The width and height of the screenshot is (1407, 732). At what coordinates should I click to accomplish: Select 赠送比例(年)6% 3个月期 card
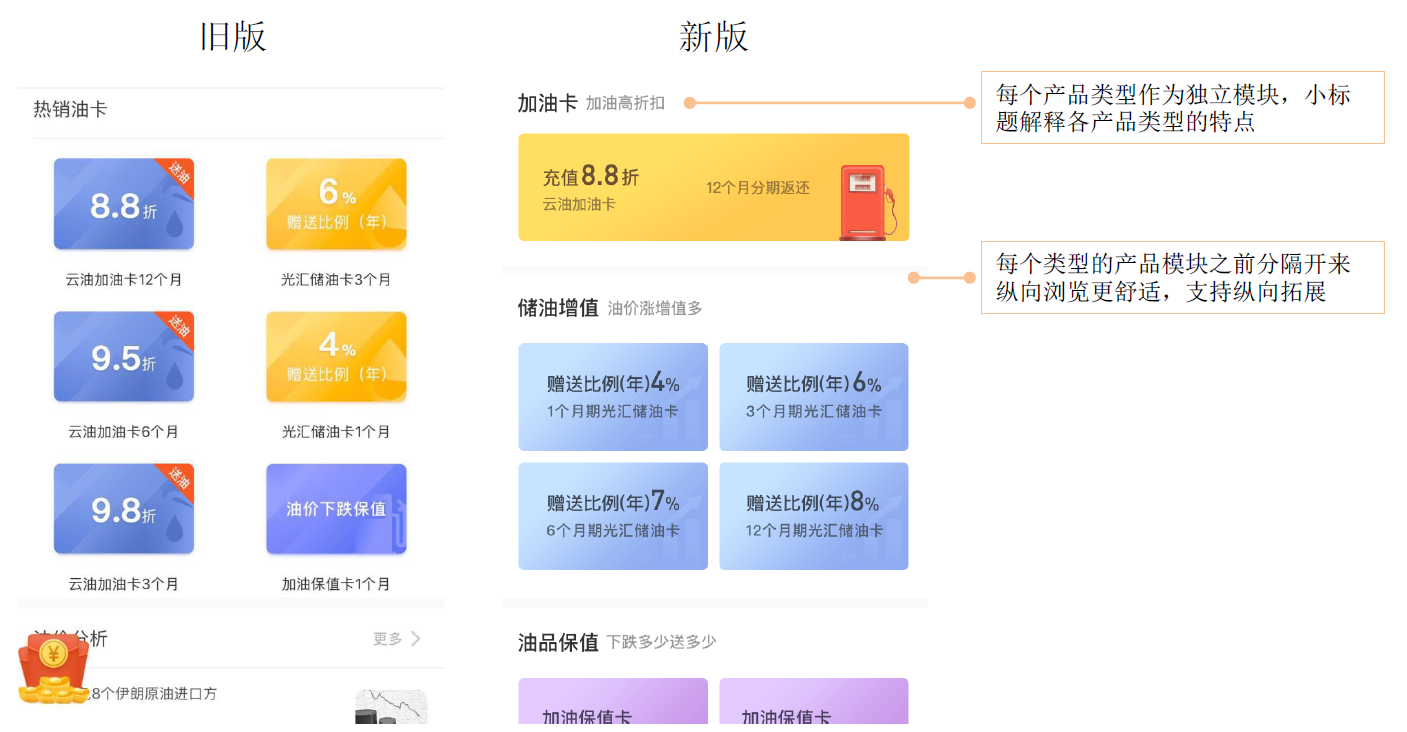(x=813, y=397)
